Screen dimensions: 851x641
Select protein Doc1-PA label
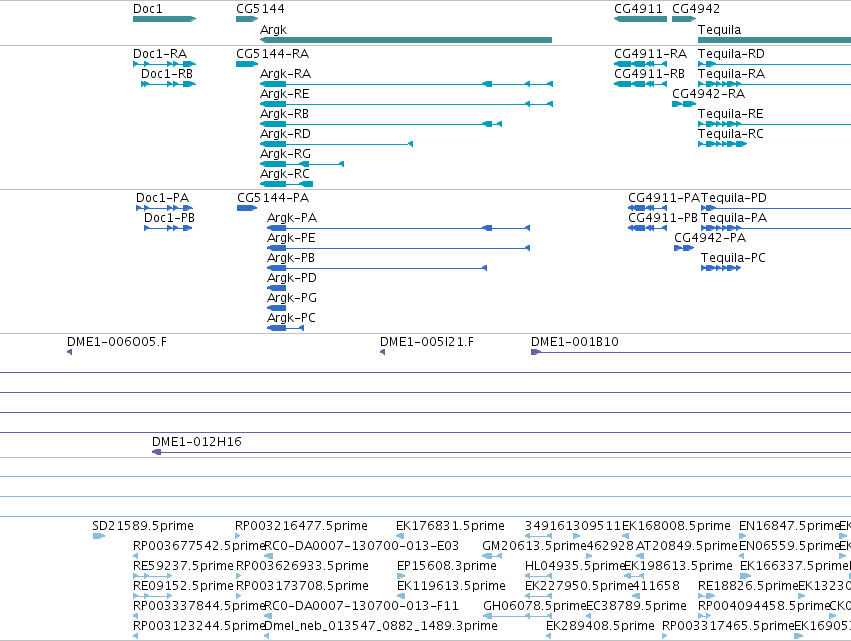tap(162, 198)
